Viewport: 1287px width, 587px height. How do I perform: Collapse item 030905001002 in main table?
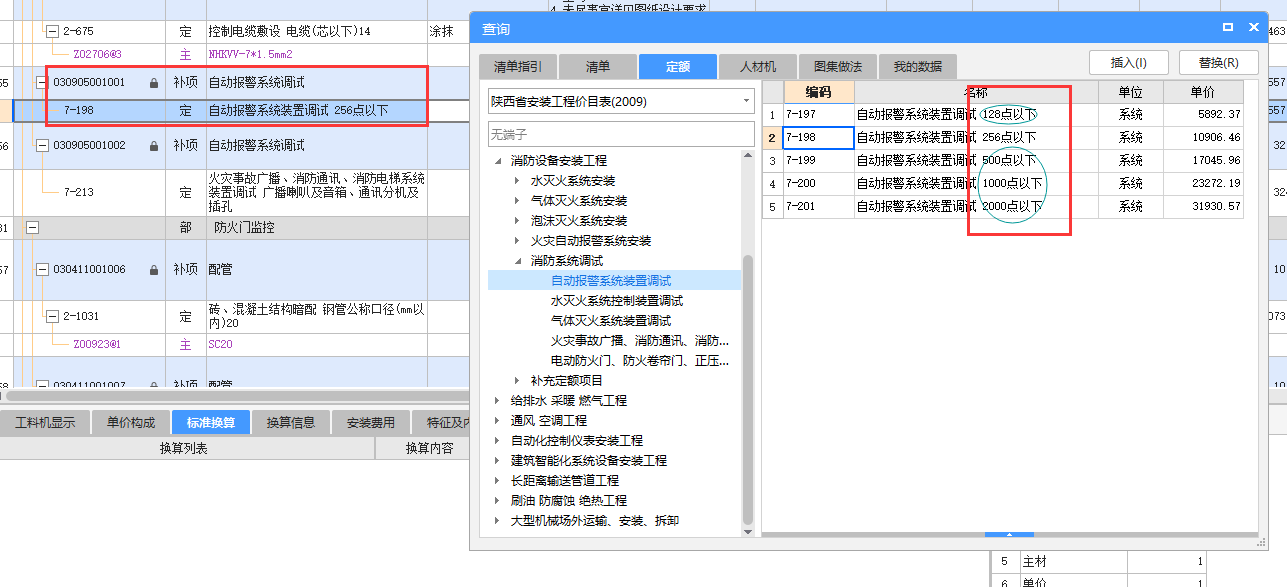(41, 146)
